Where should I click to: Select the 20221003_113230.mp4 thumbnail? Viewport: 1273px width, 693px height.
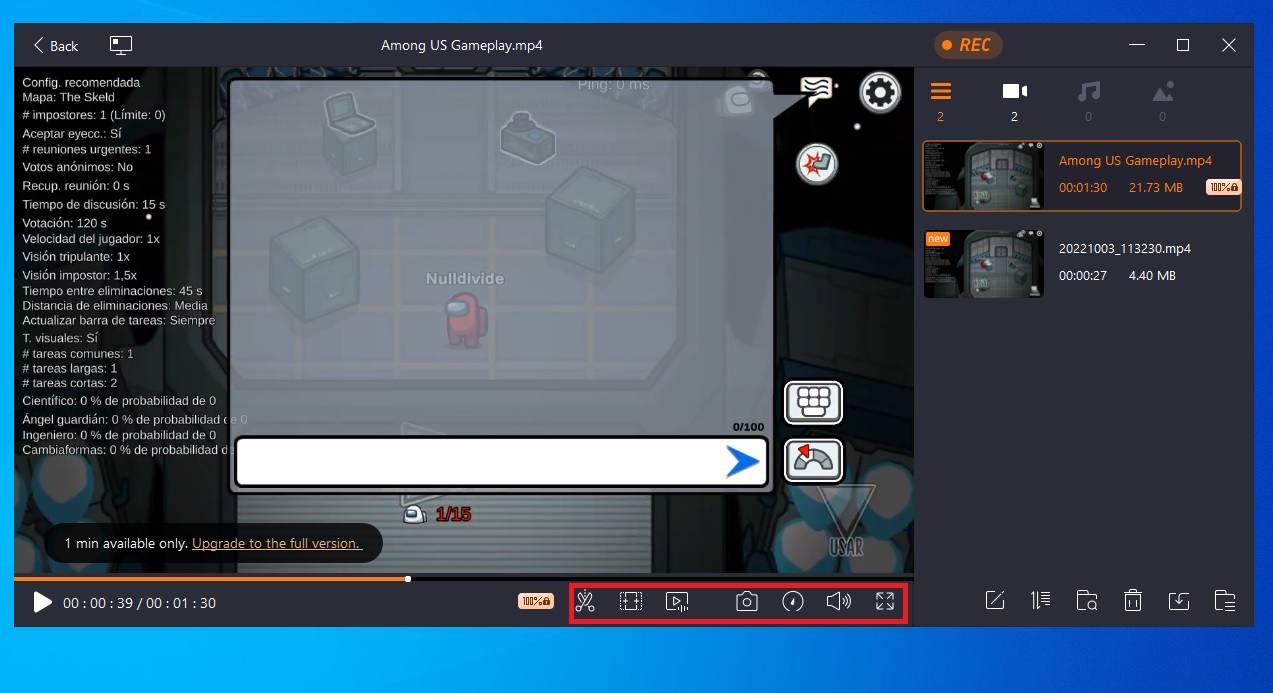(x=984, y=264)
